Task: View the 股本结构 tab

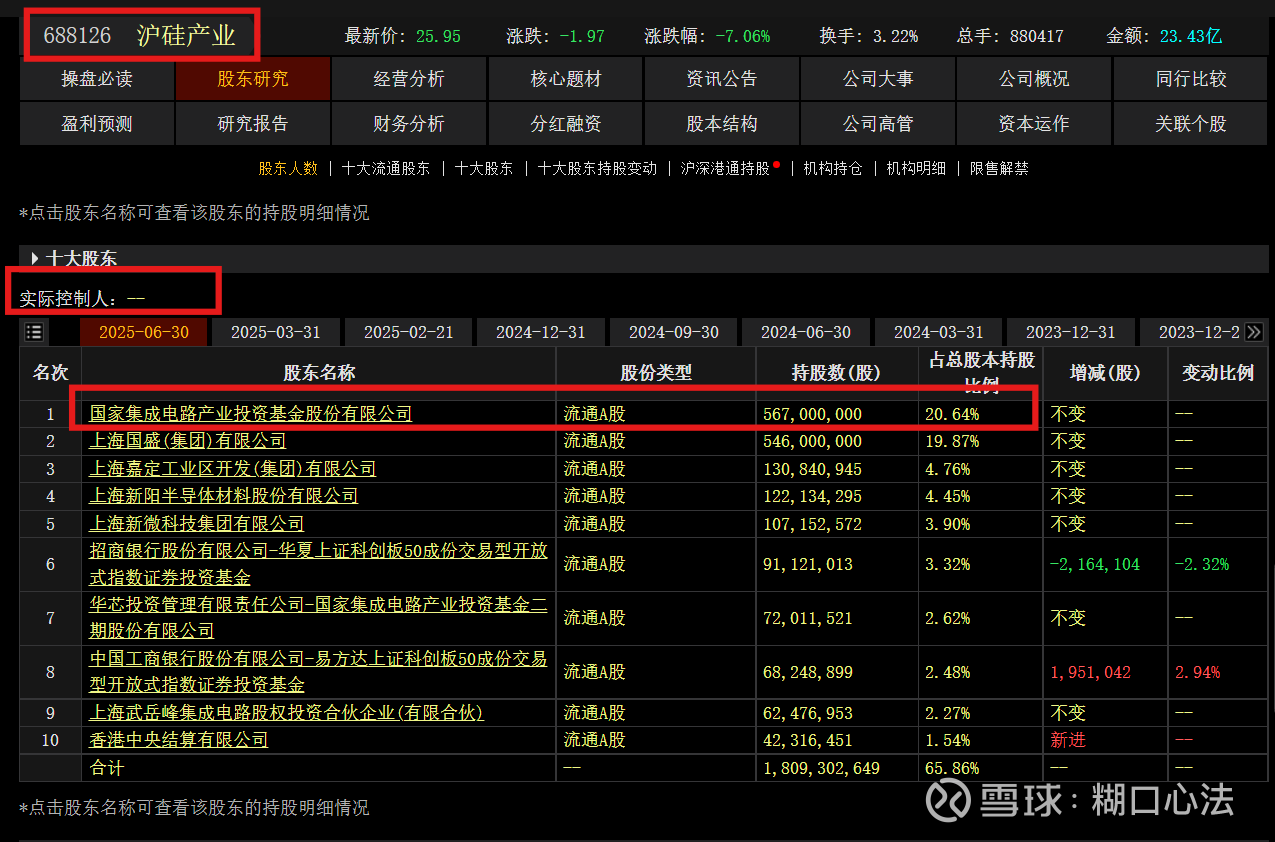Action: click(722, 124)
